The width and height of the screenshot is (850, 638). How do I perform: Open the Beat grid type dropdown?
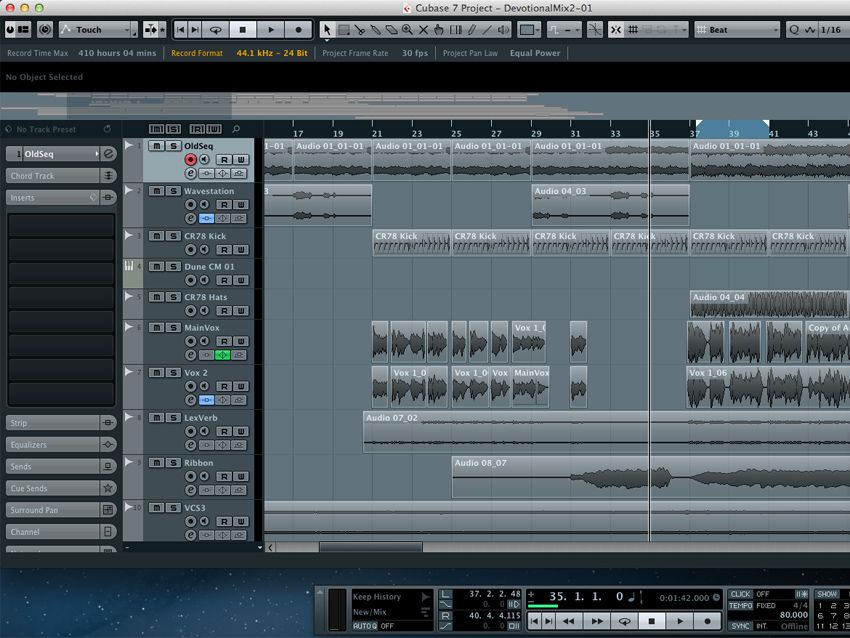tap(737, 29)
